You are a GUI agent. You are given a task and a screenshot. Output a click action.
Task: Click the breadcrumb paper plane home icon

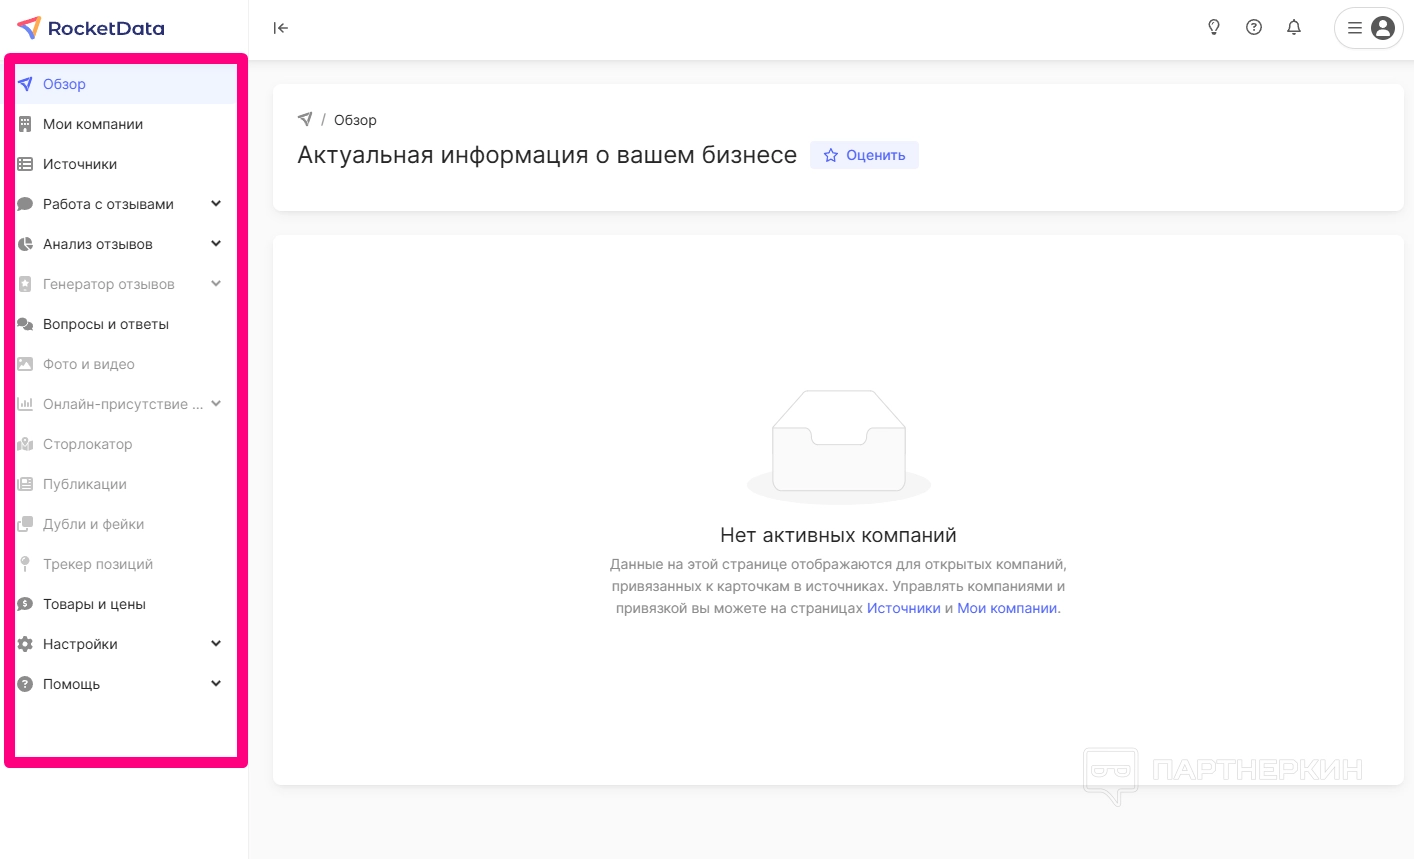click(305, 119)
